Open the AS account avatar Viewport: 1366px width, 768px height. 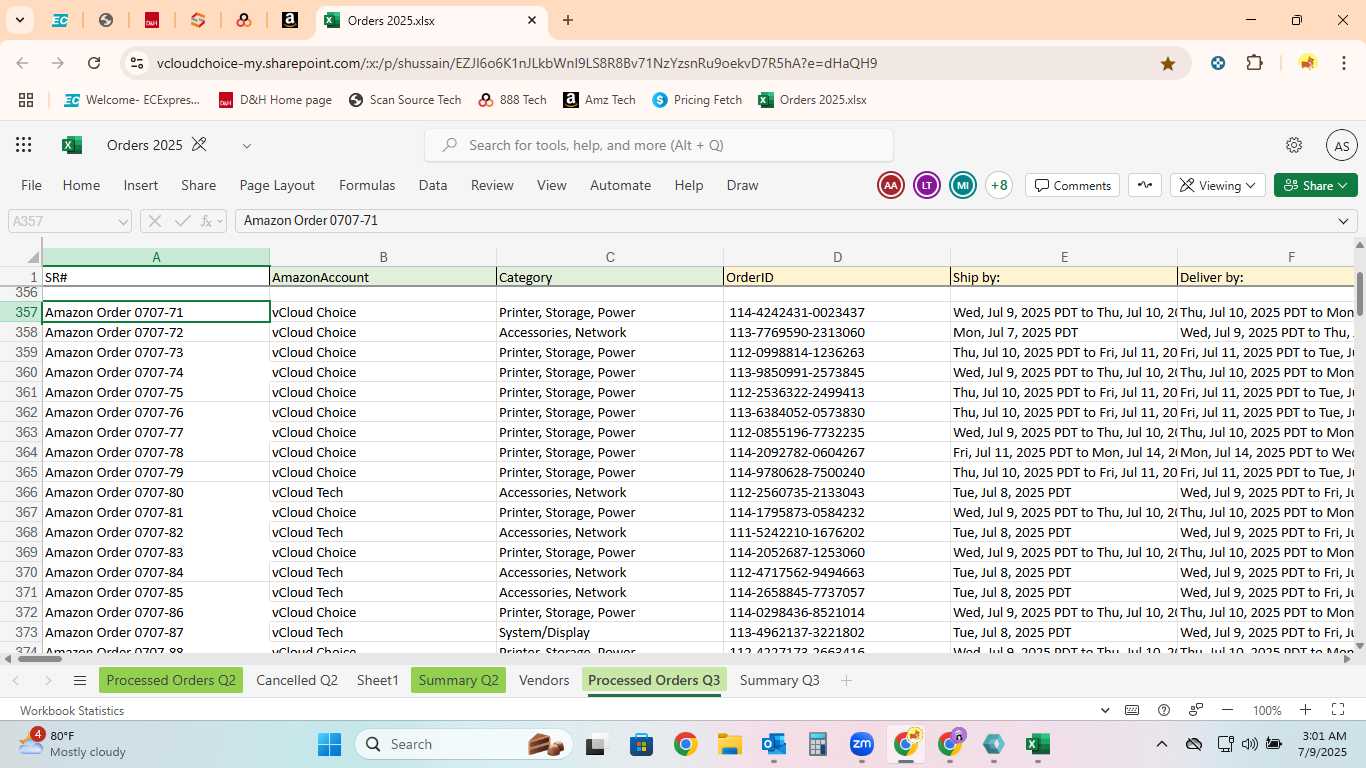click(1342, 145)
